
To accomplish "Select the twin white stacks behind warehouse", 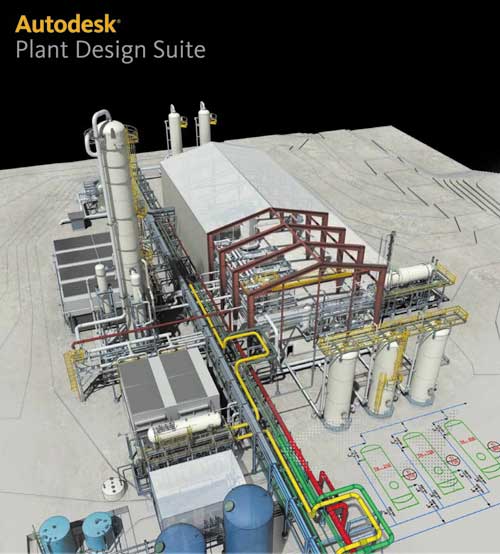I will coord(190,126).
